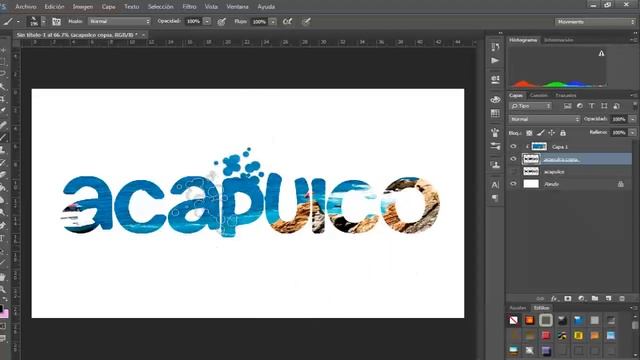Switch to the Ajustes tab
The height and width of the screenshot is (360, 640).
click(x=518, y=308)
